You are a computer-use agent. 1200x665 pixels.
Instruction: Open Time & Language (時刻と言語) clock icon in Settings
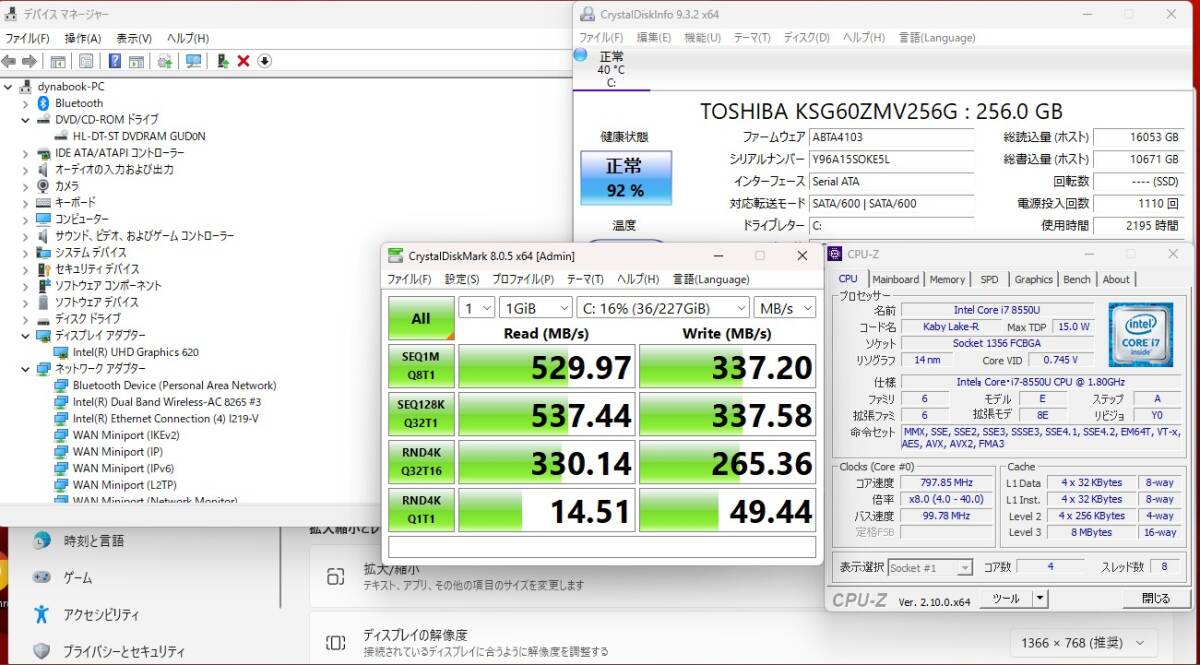(41, 541)
